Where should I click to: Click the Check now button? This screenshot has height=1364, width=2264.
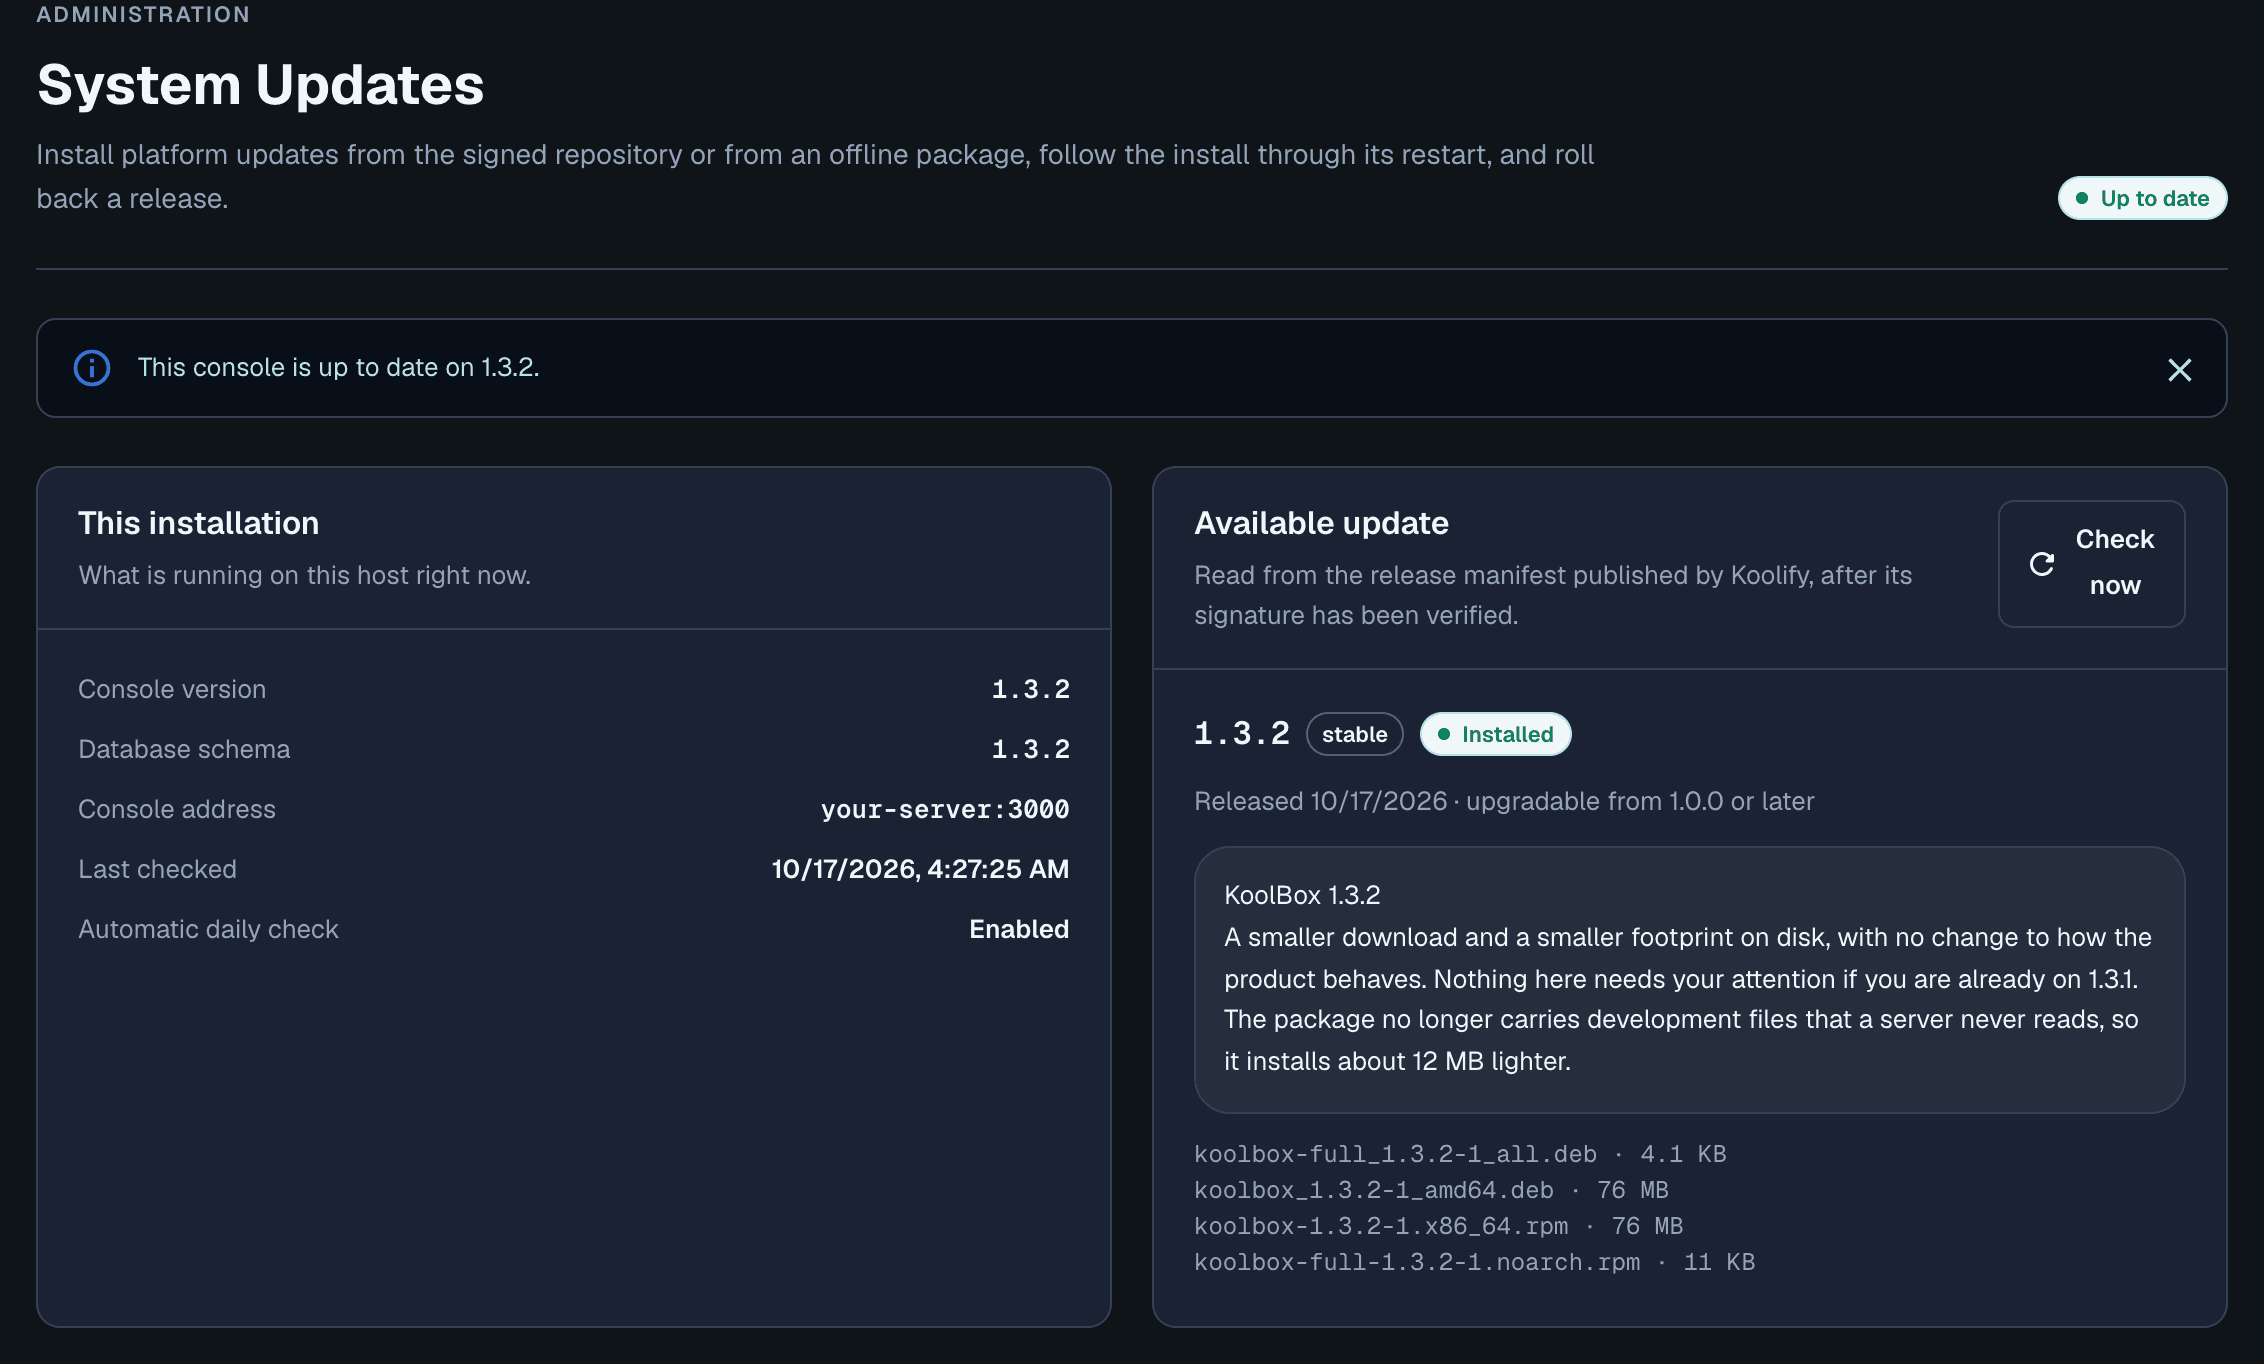[2091, 563]
